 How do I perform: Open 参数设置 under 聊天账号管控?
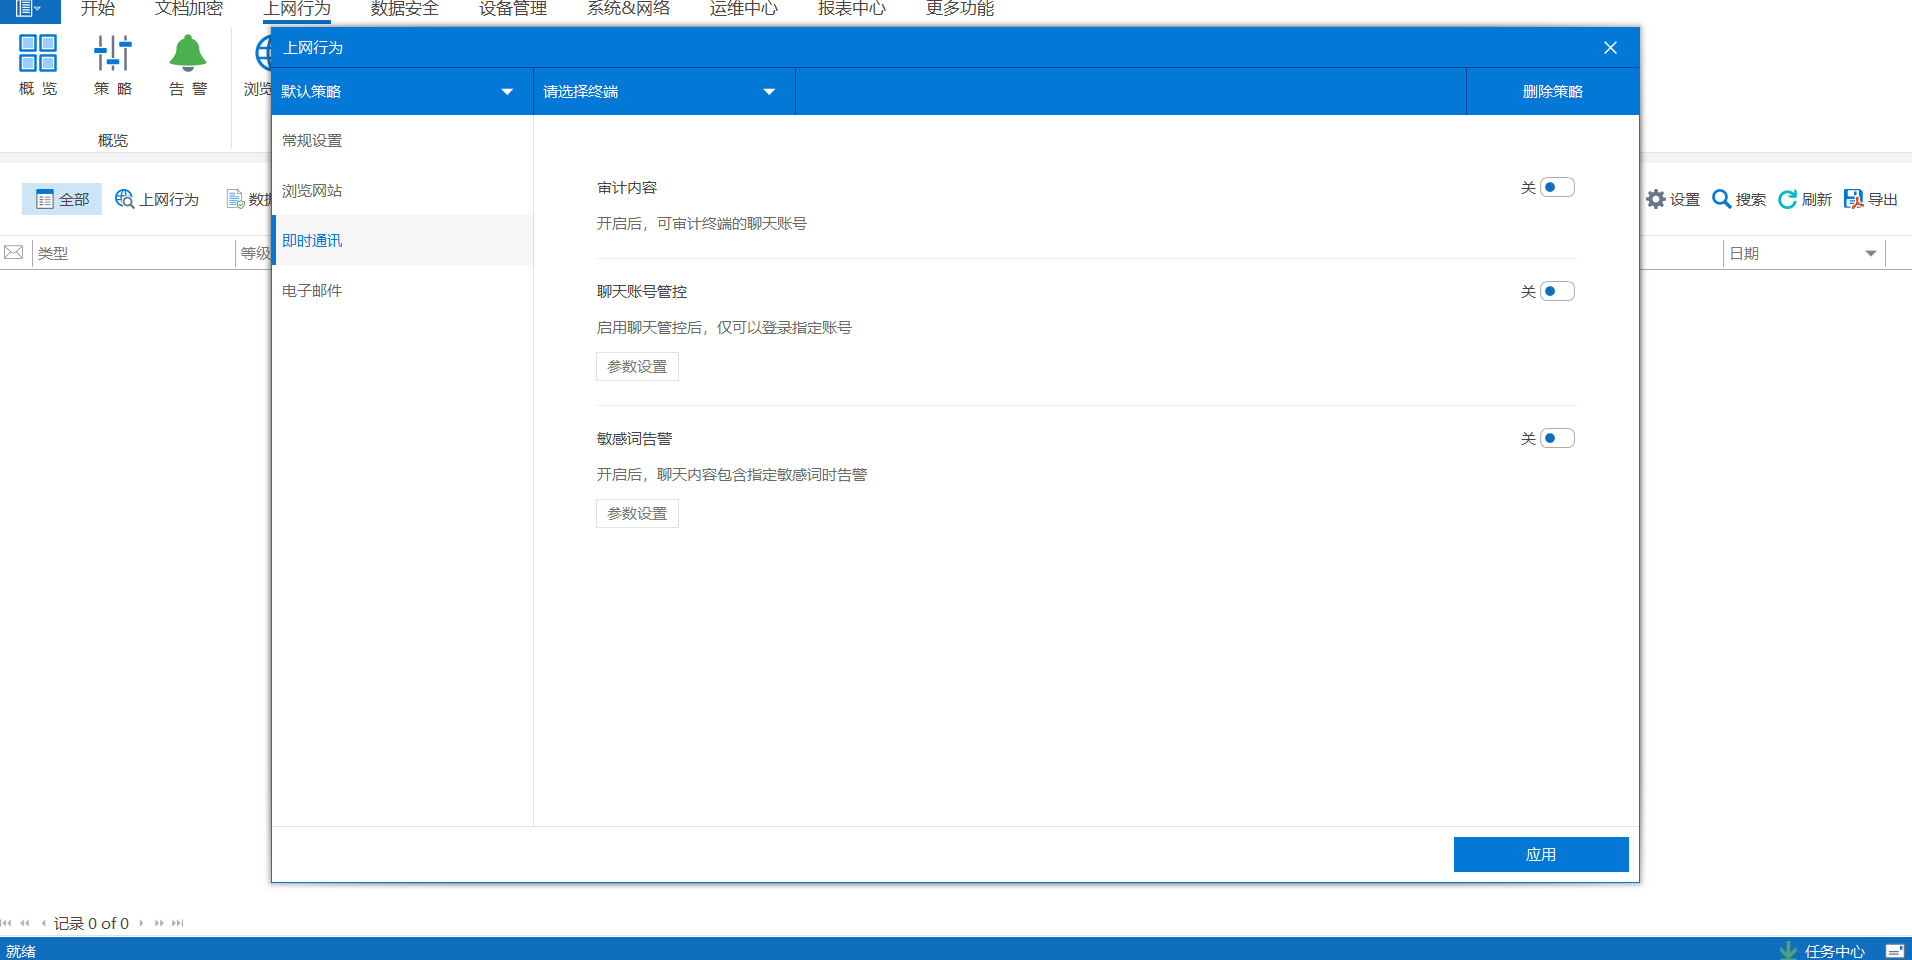637,367
